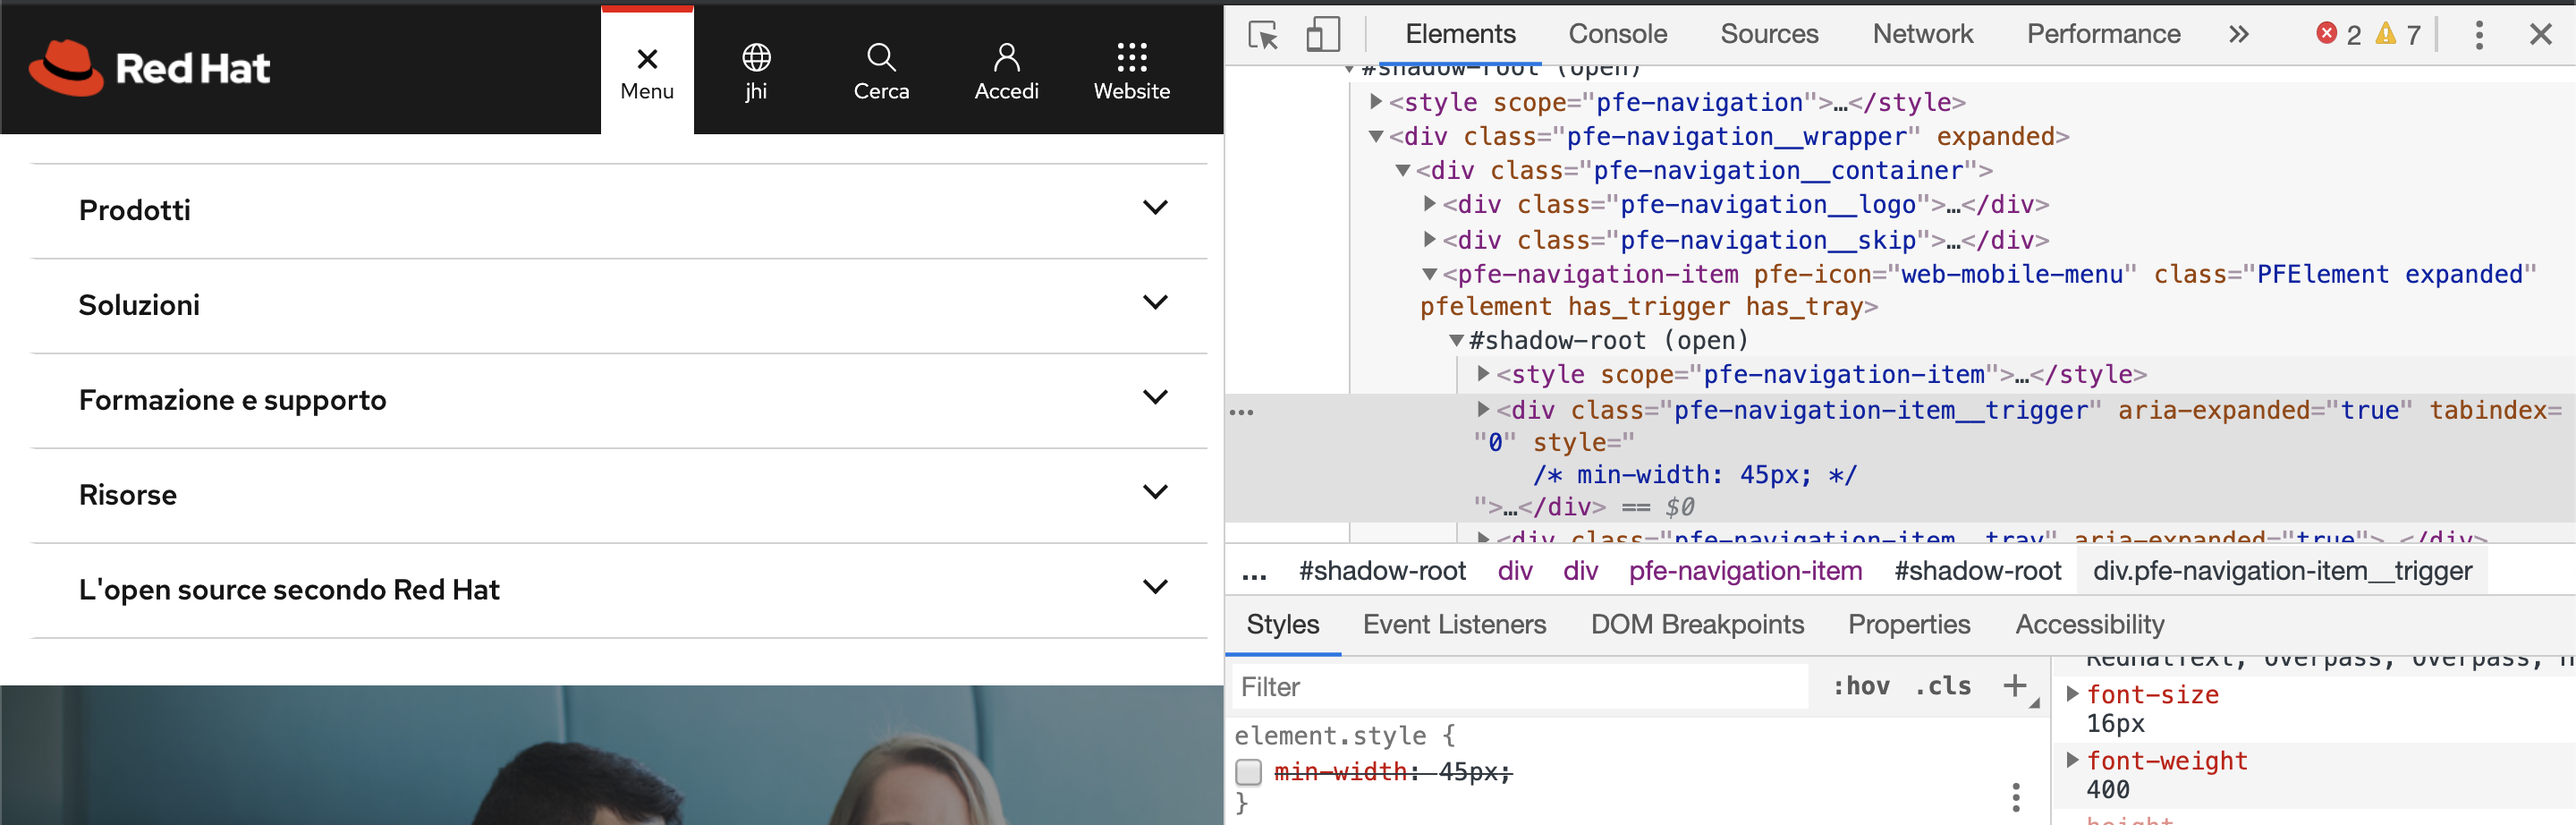Click the Styles Filter input field
The image size is (2576, 825).
[1520, 687]
